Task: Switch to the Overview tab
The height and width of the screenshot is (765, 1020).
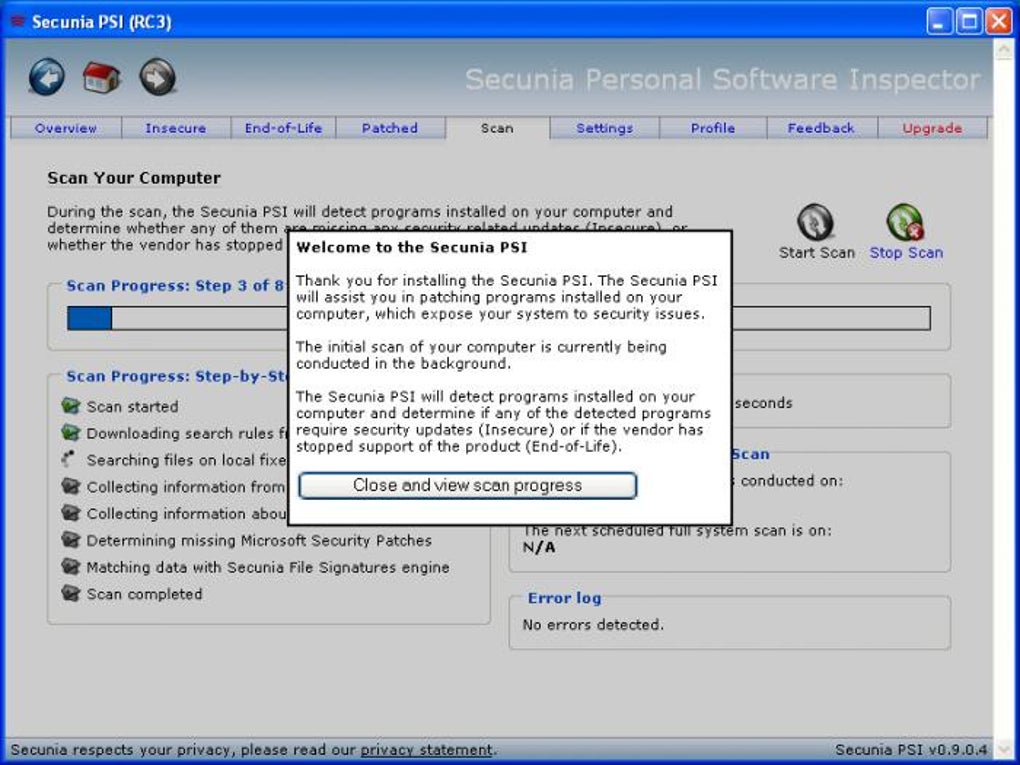Action: coord(64,128)
